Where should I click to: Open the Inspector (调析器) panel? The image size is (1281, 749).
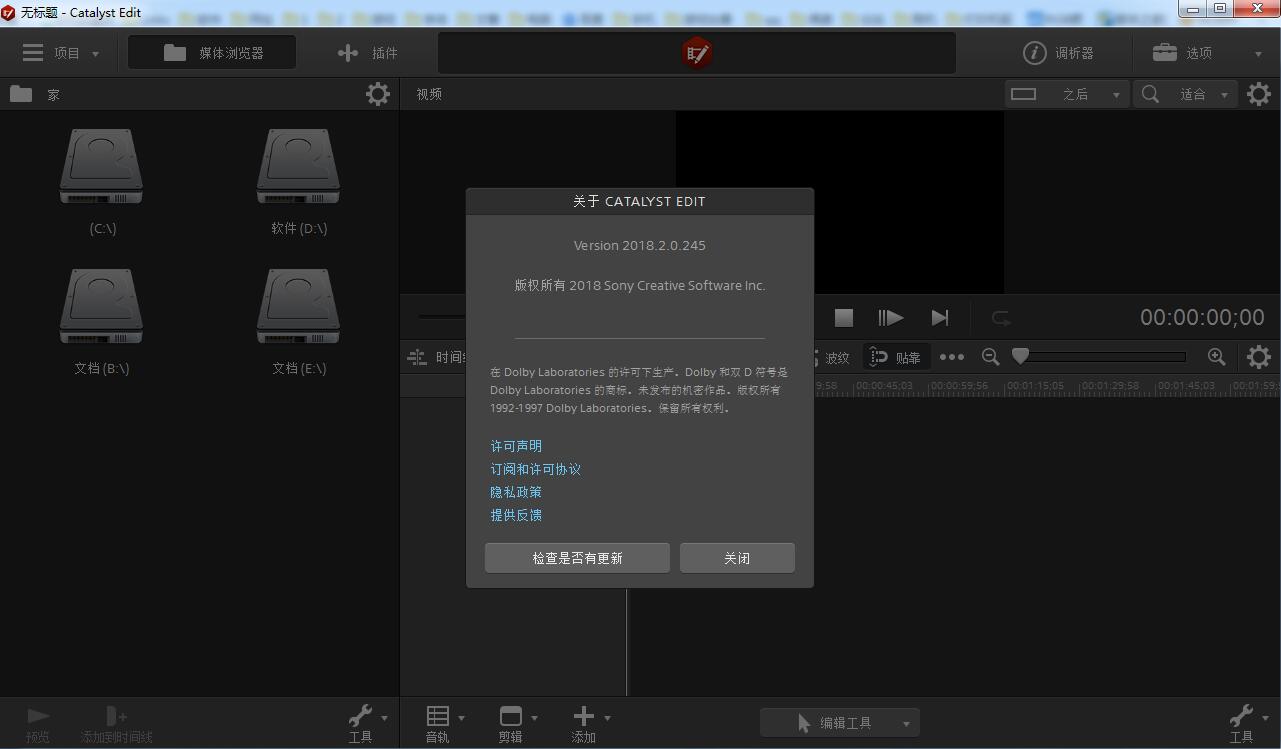pos(1058,53)
